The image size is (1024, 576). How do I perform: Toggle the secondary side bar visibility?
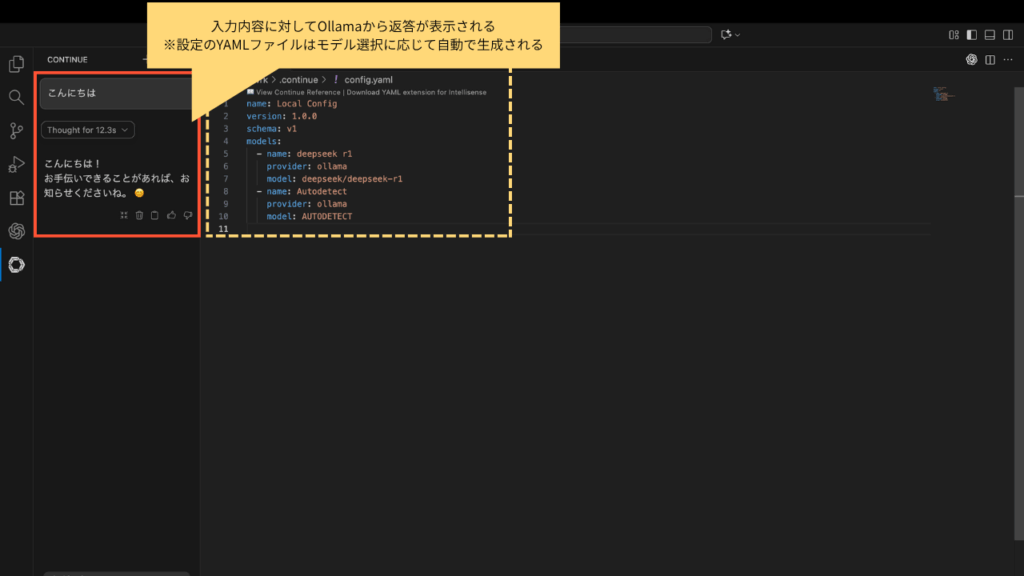1007,35
